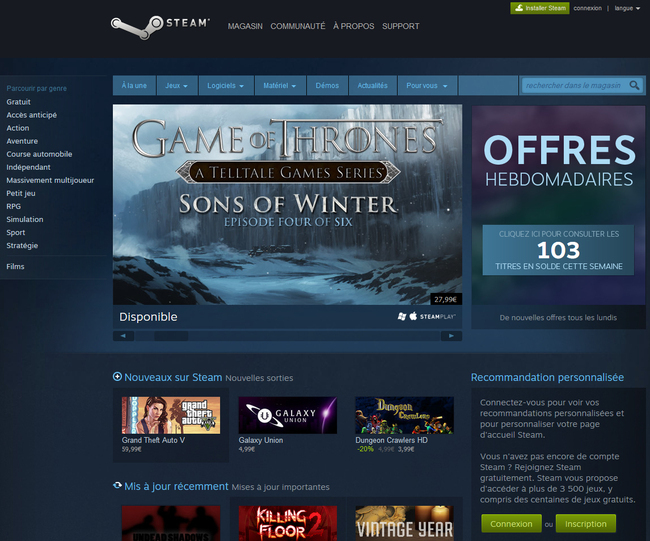The image size is (650, 541).
Task: Click the Windows platform icon
Action: pos(402,317)
